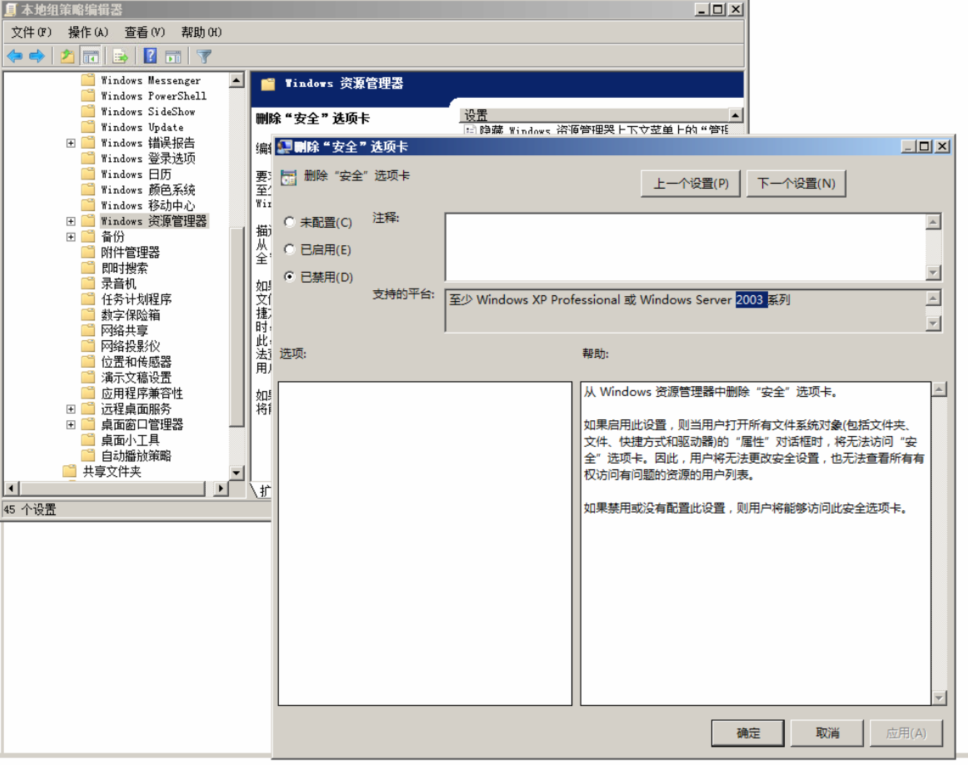Click the Windows Update folder icon

(x=89, y=127)
